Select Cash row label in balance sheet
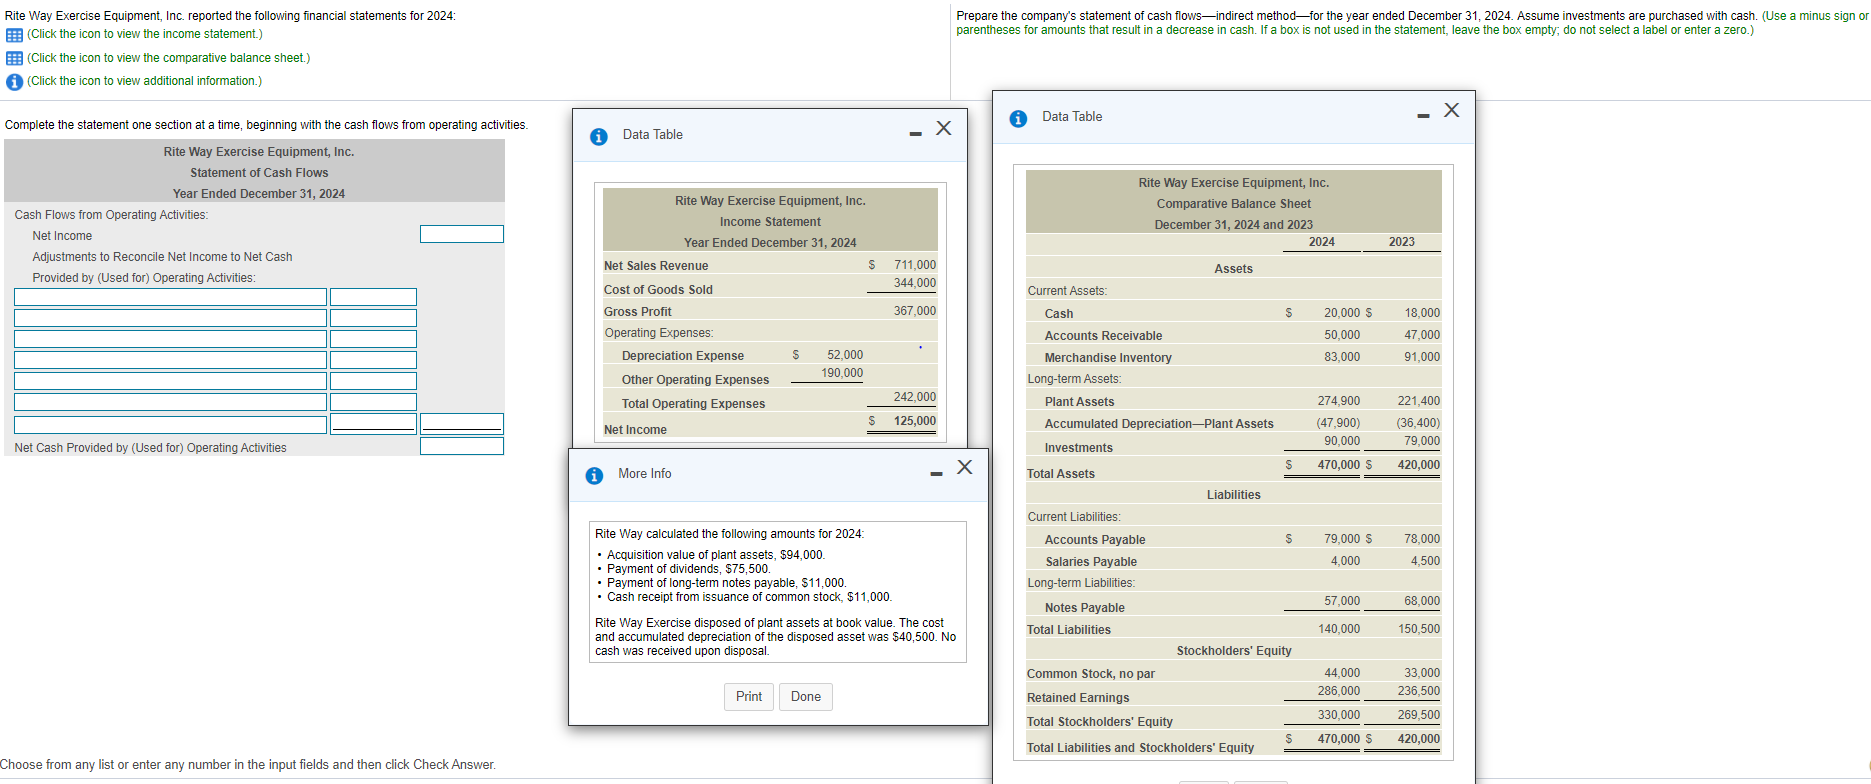The image size is (1871, 784). click(x=1059, y=314)
